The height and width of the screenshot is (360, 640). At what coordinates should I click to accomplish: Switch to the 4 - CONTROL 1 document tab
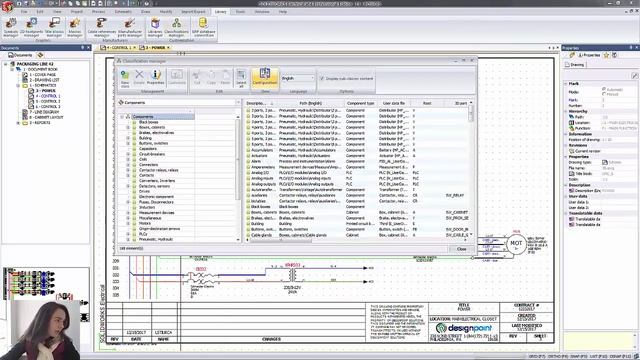[x=117, y=48]
